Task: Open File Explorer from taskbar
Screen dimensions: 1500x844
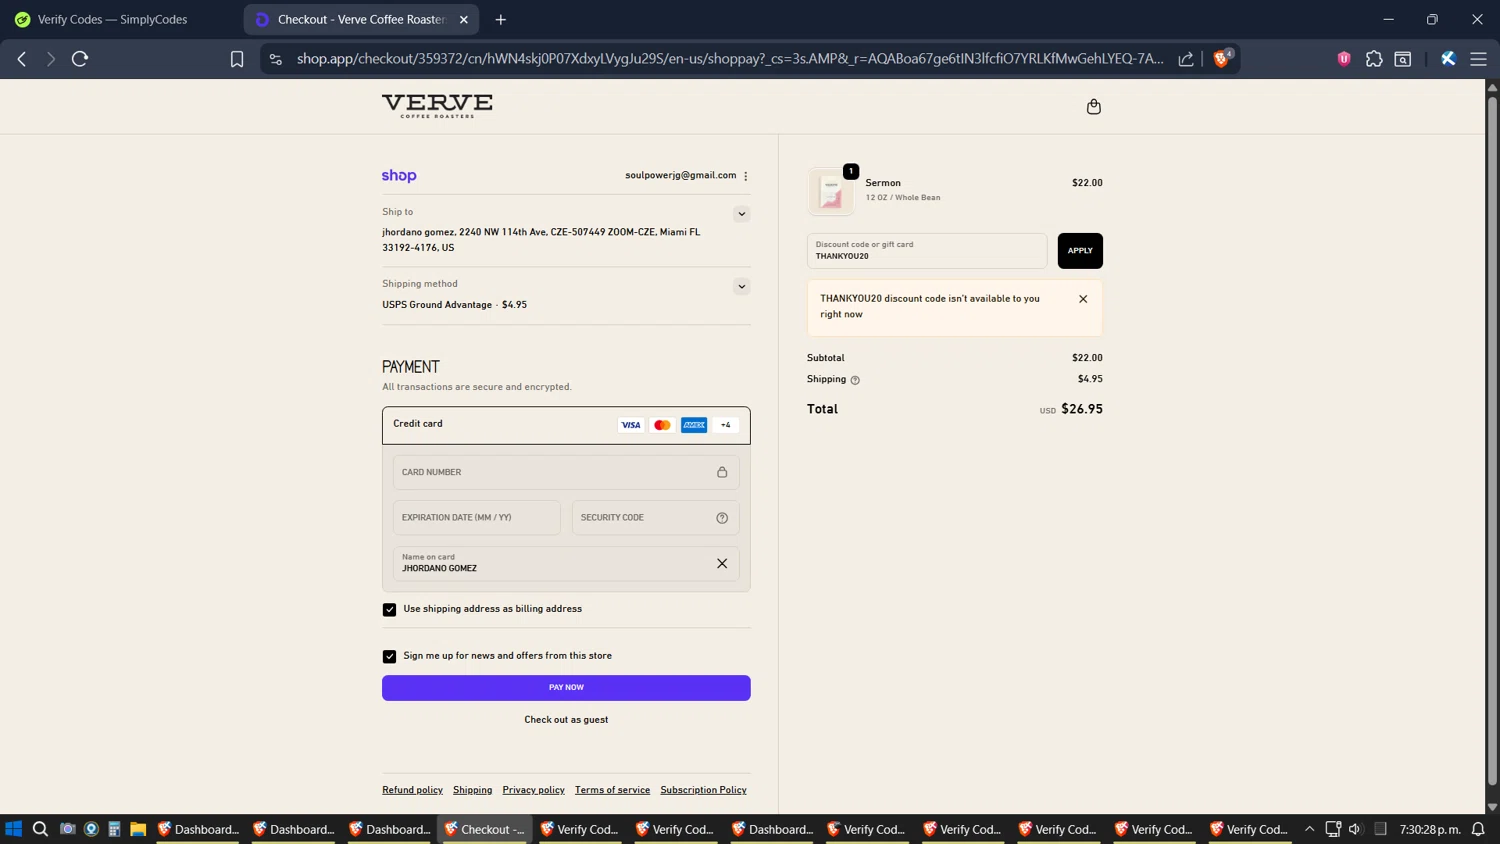Action: (138, 829)
